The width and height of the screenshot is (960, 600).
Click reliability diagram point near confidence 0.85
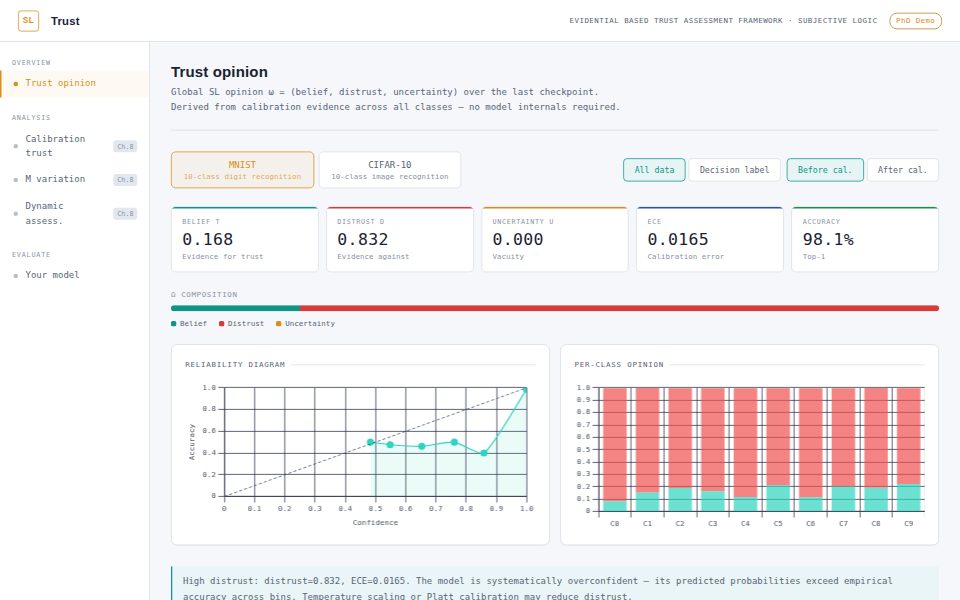[x=484, y=453]
